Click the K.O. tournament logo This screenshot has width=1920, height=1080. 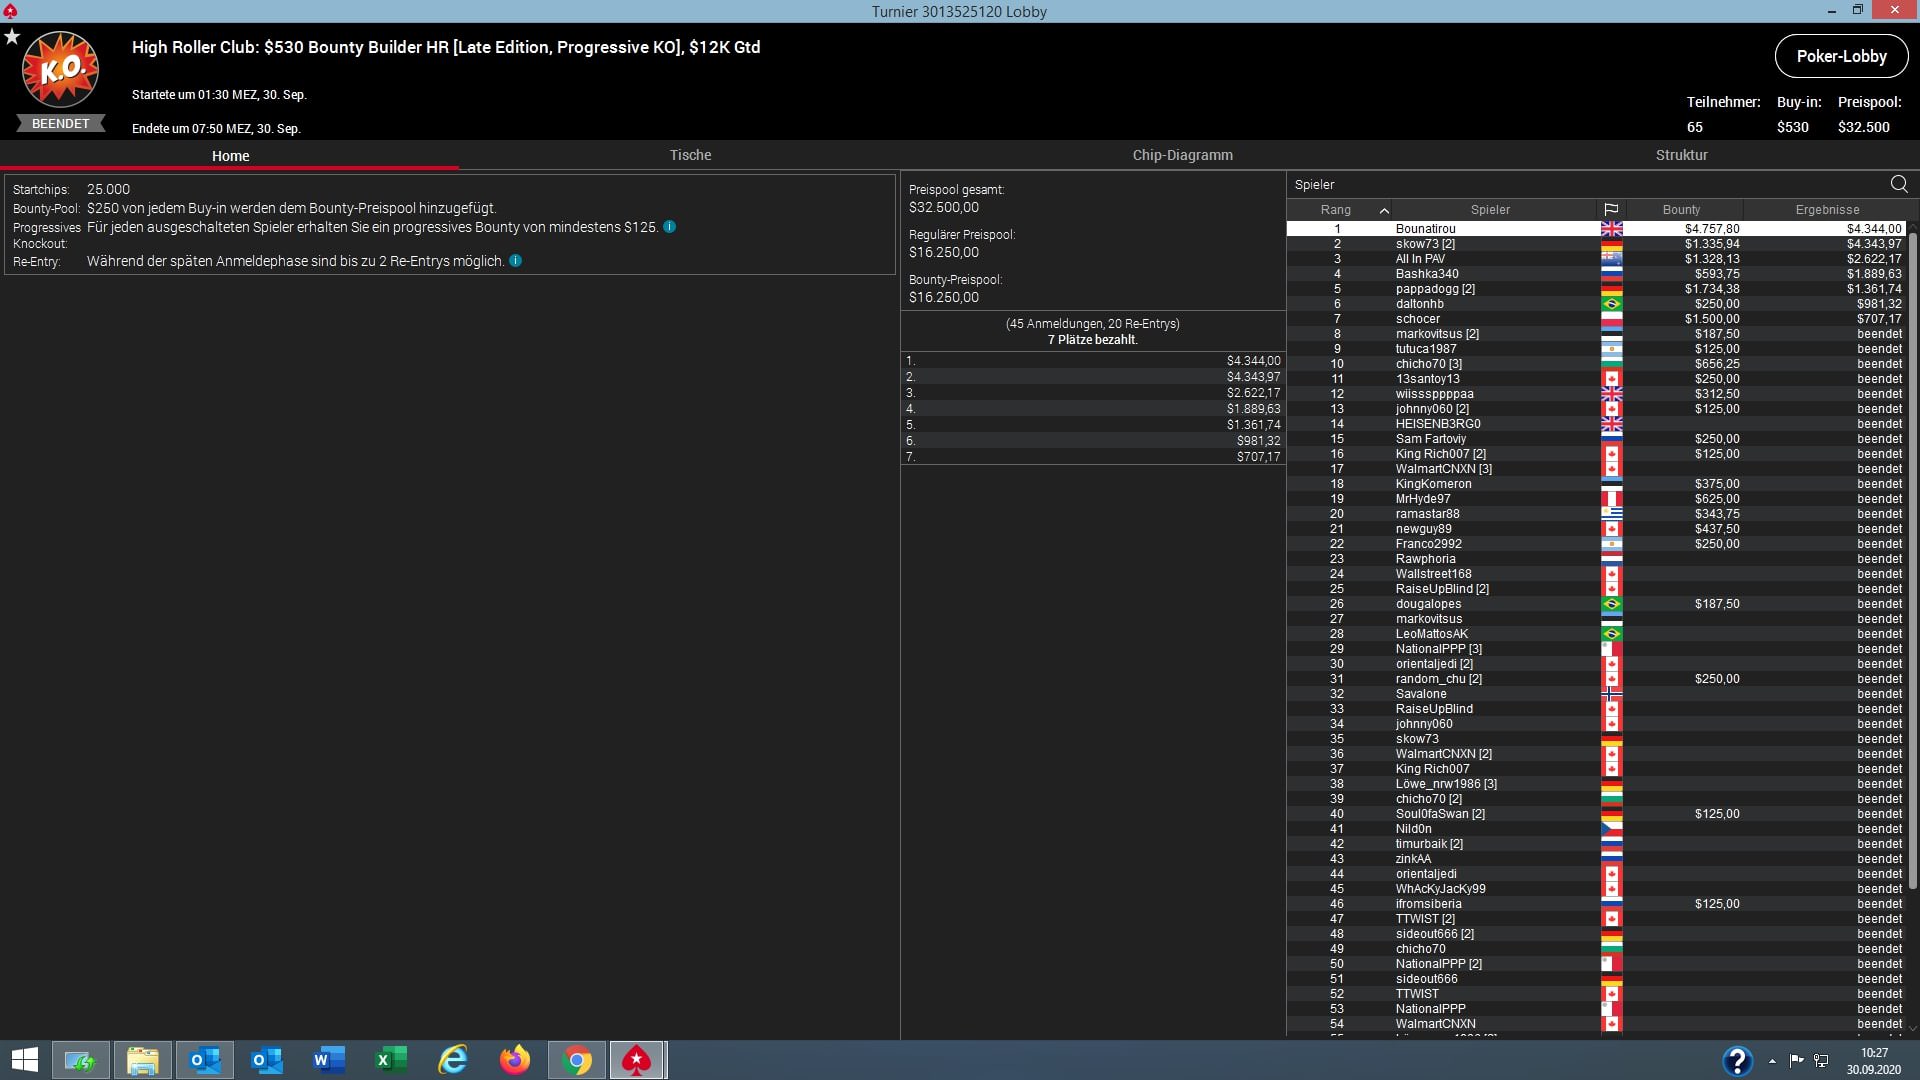pos(60,70)
